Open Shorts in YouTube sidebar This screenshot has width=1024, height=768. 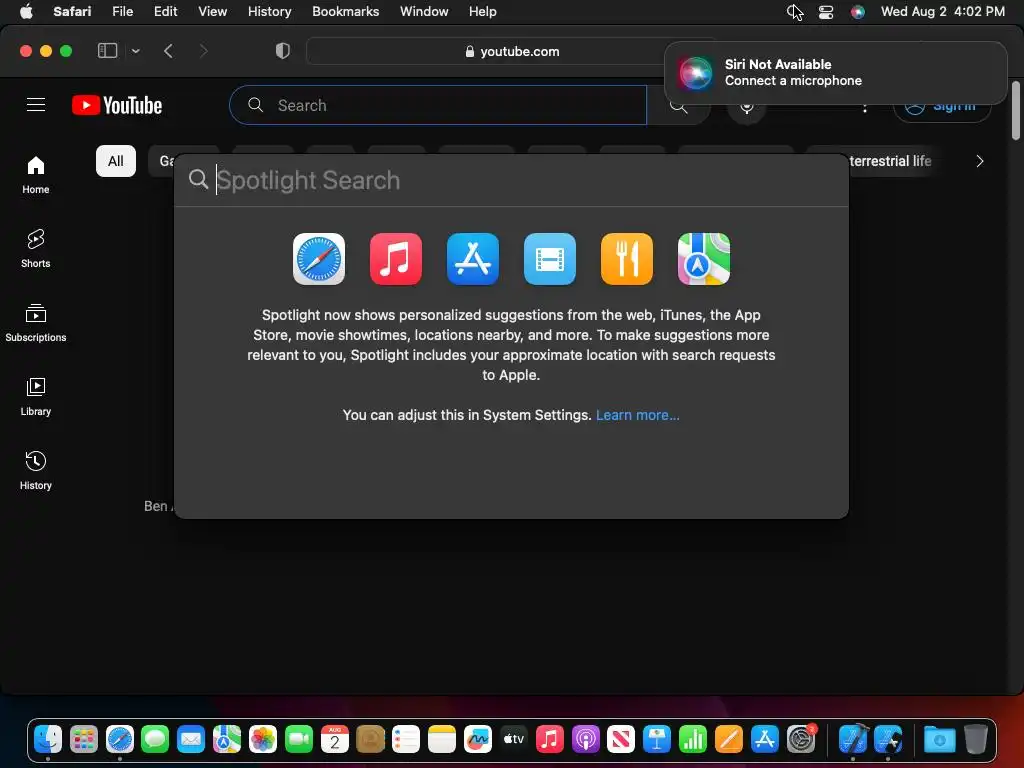click(x=36, y=249)
